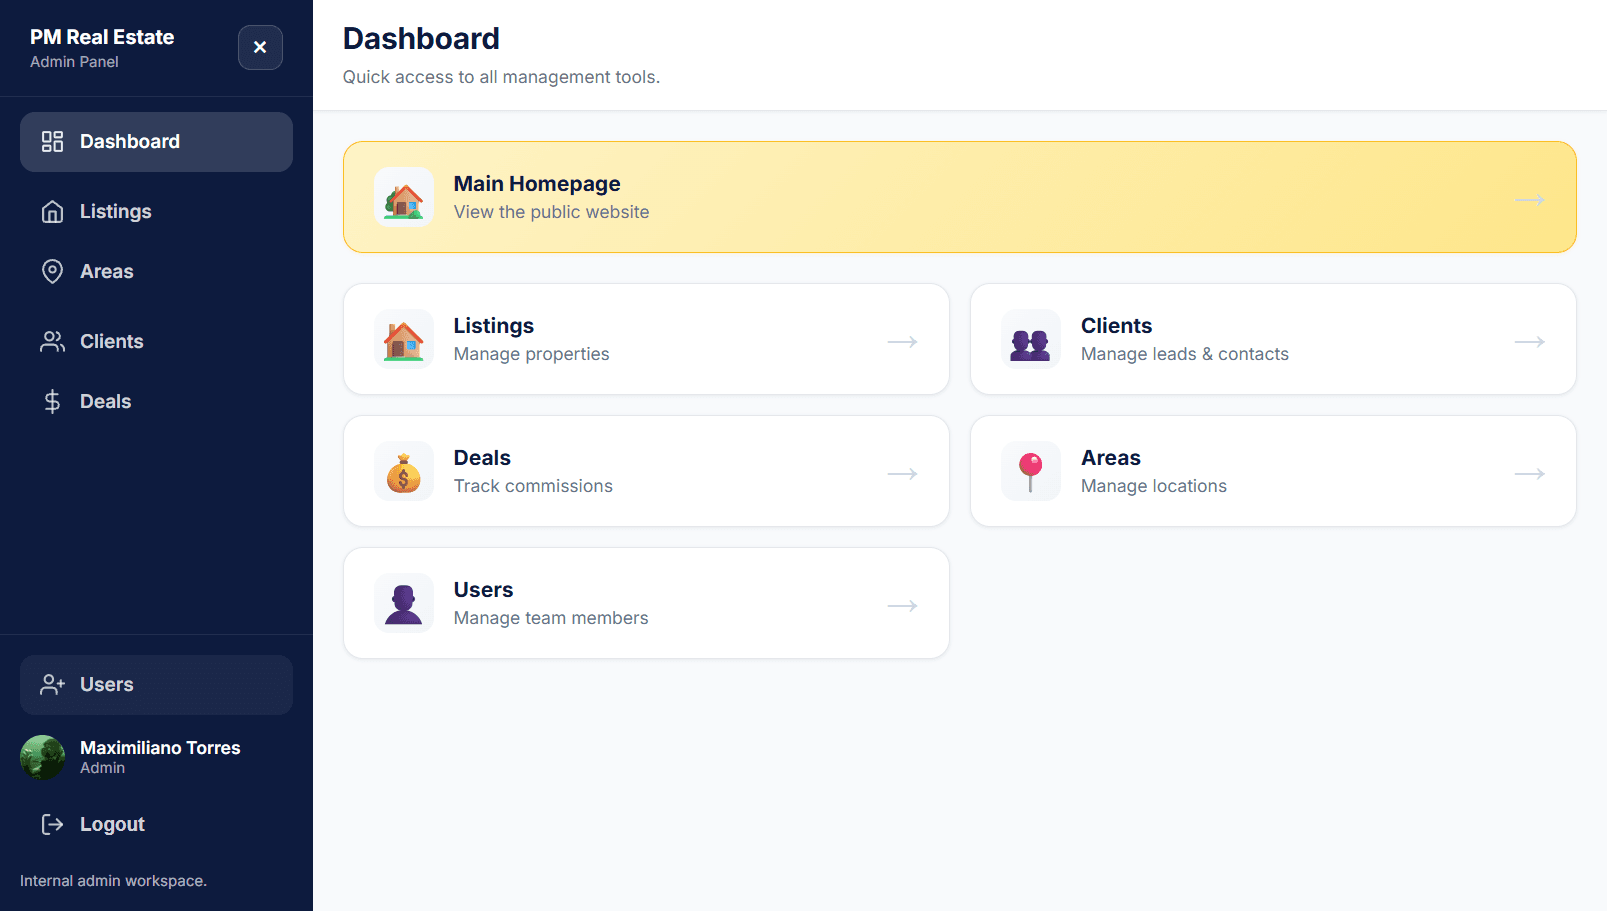Close the sidebar with the X button

pyautogui.click(x=260, y=47)
